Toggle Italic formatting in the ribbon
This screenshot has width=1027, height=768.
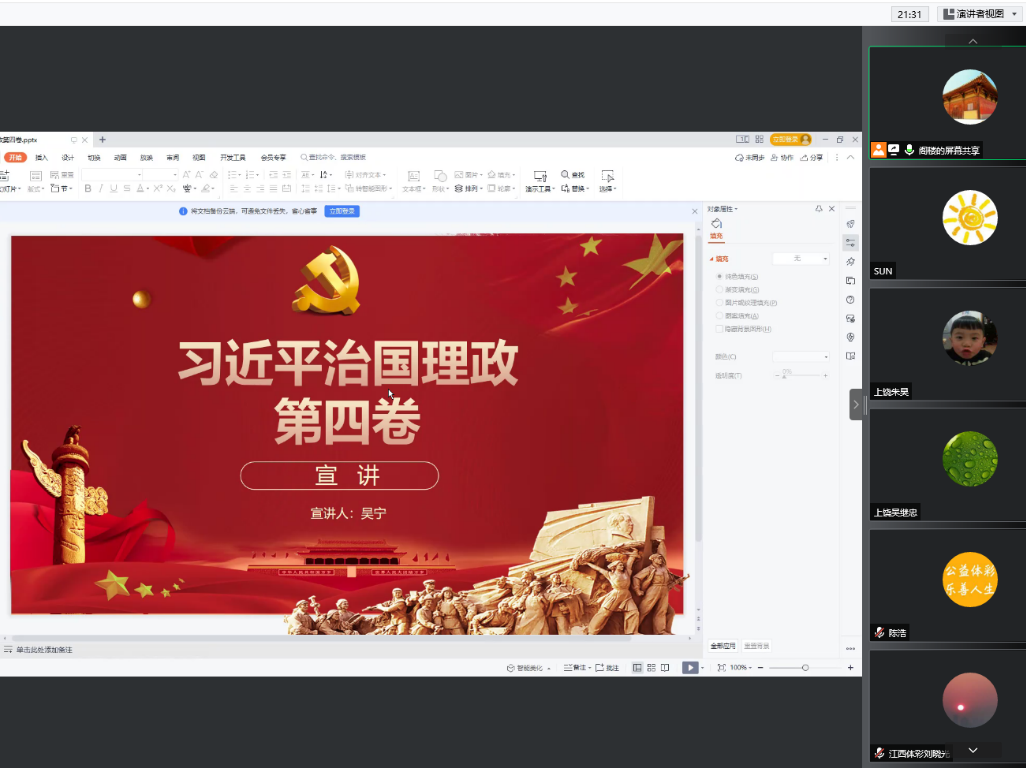tap(101, 189)
